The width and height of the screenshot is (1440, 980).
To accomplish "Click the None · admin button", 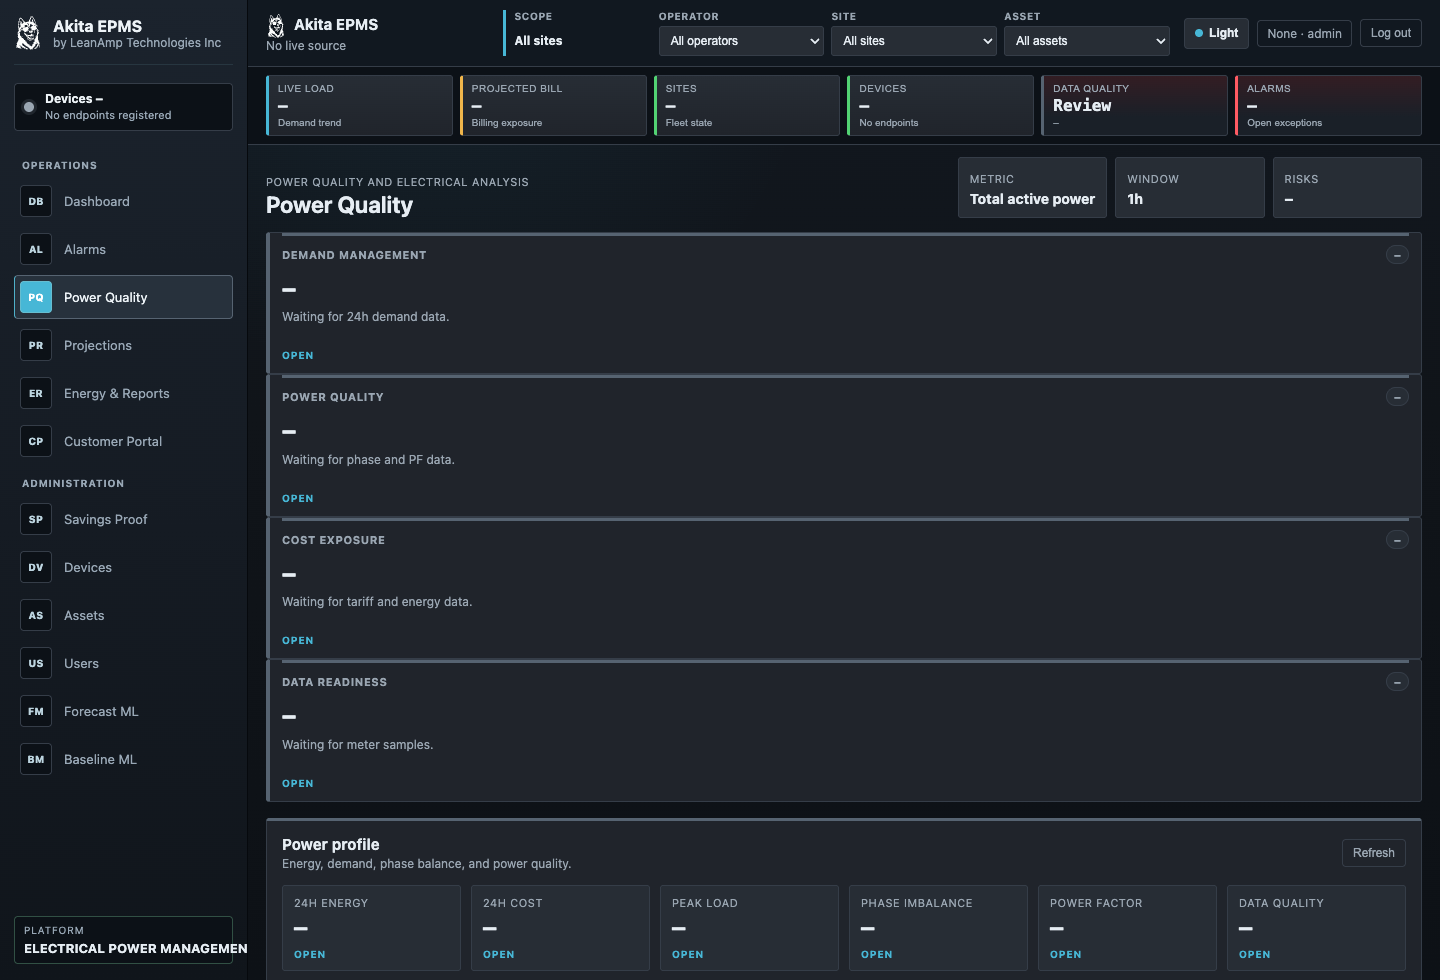I will pos(1304,33).
